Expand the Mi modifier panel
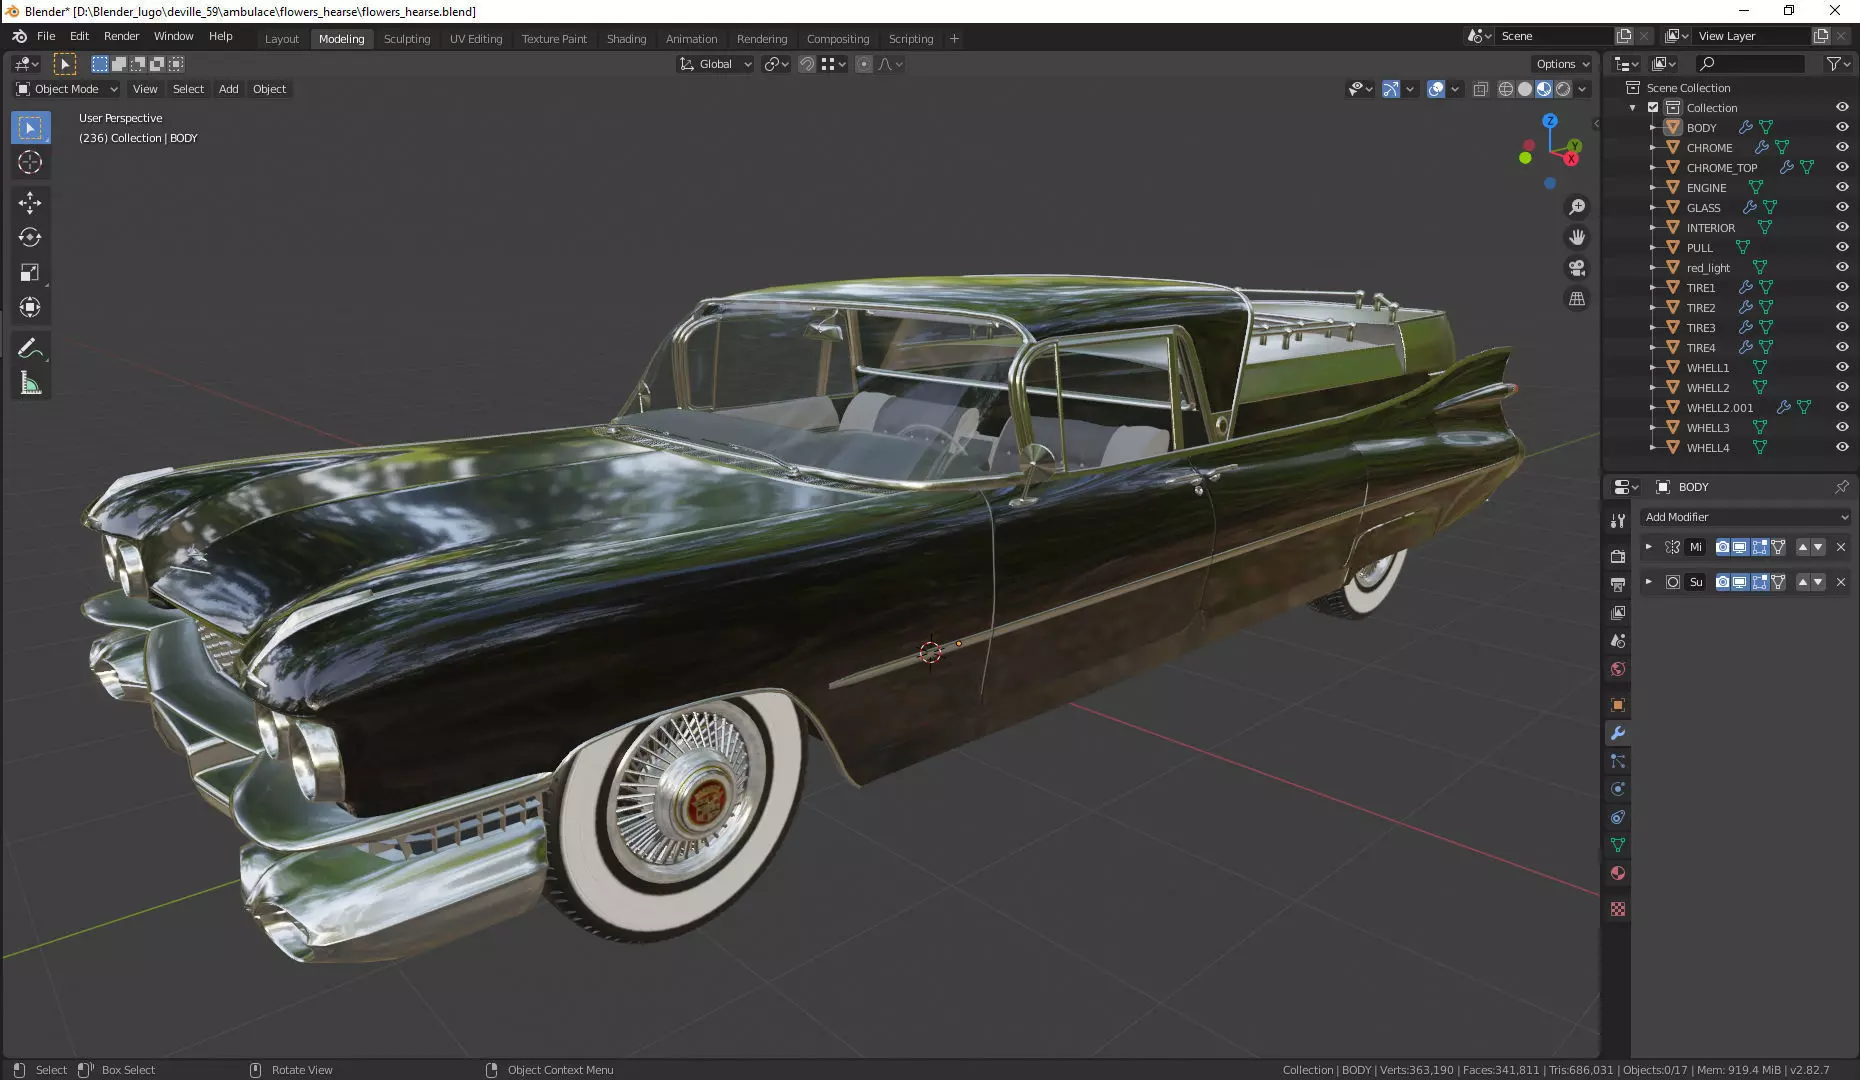This screenshot has width=1860, height=1080. tap(1649, 547)
